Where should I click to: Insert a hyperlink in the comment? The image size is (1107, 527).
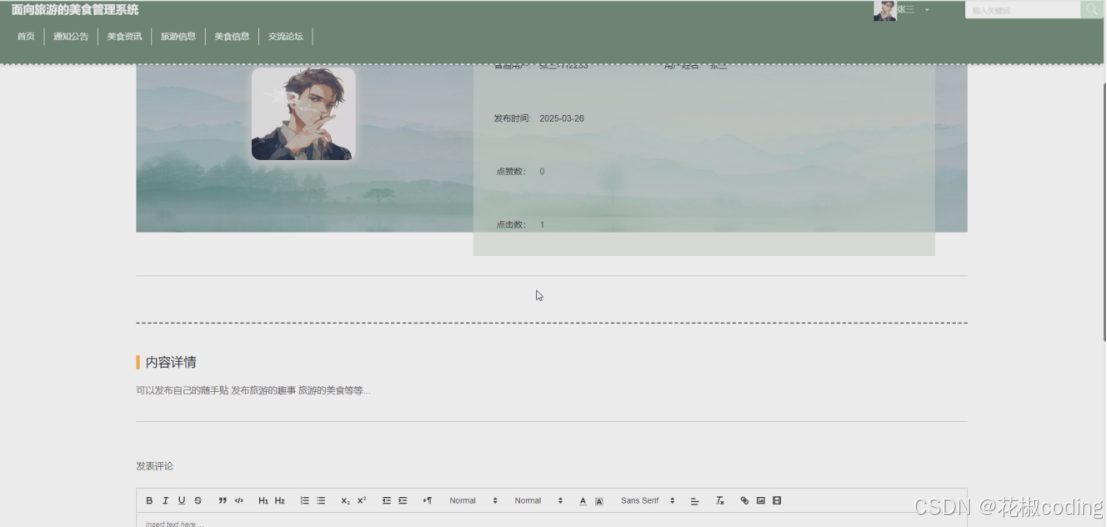coord(744,500)
